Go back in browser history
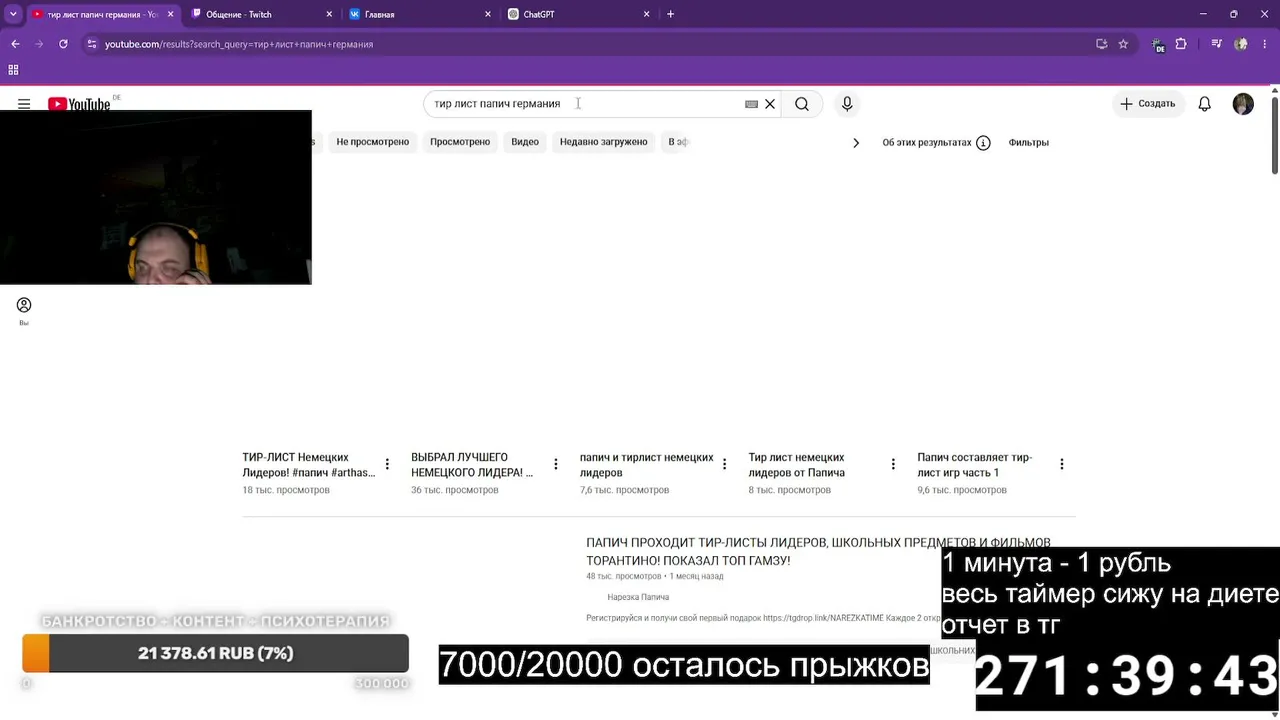The image size is (1280, 720). click(x=15, y=44)
